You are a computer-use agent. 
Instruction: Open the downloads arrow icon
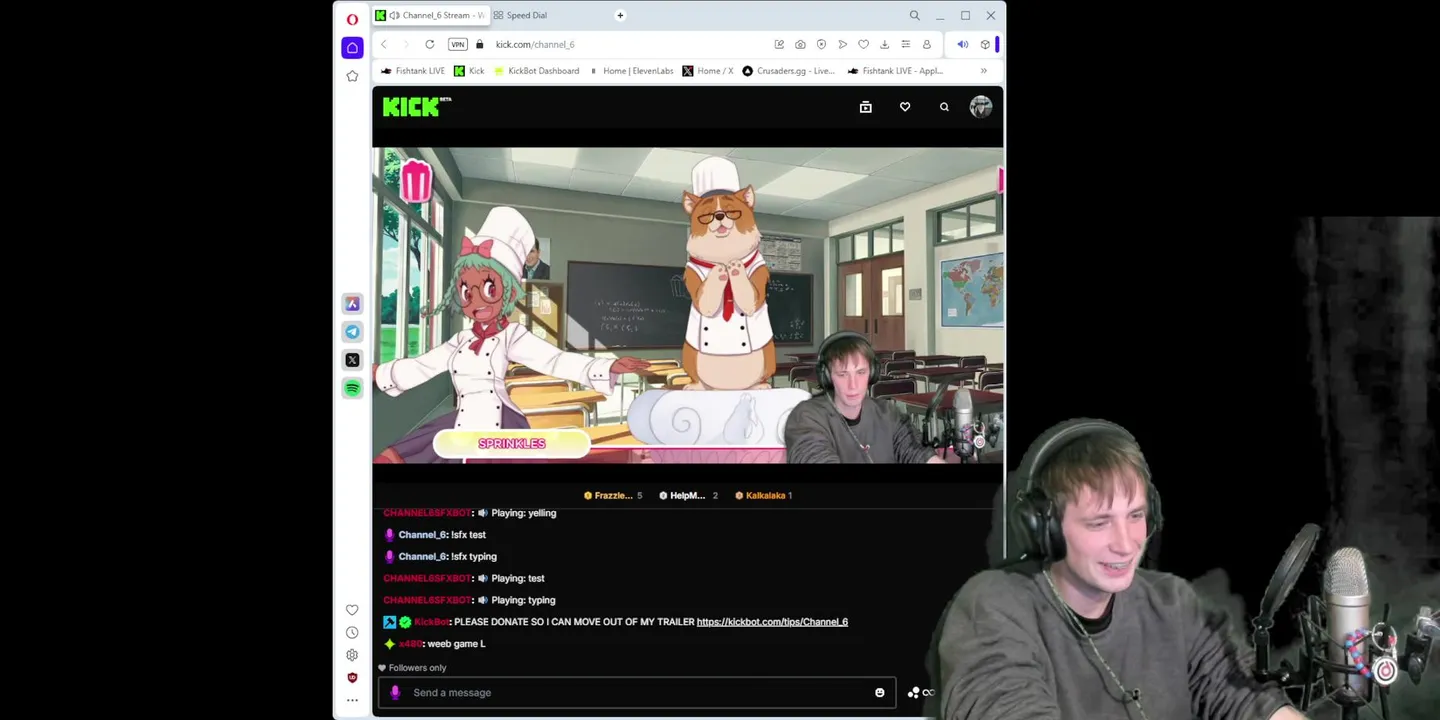pyautogui.click(x=884, y=44)
